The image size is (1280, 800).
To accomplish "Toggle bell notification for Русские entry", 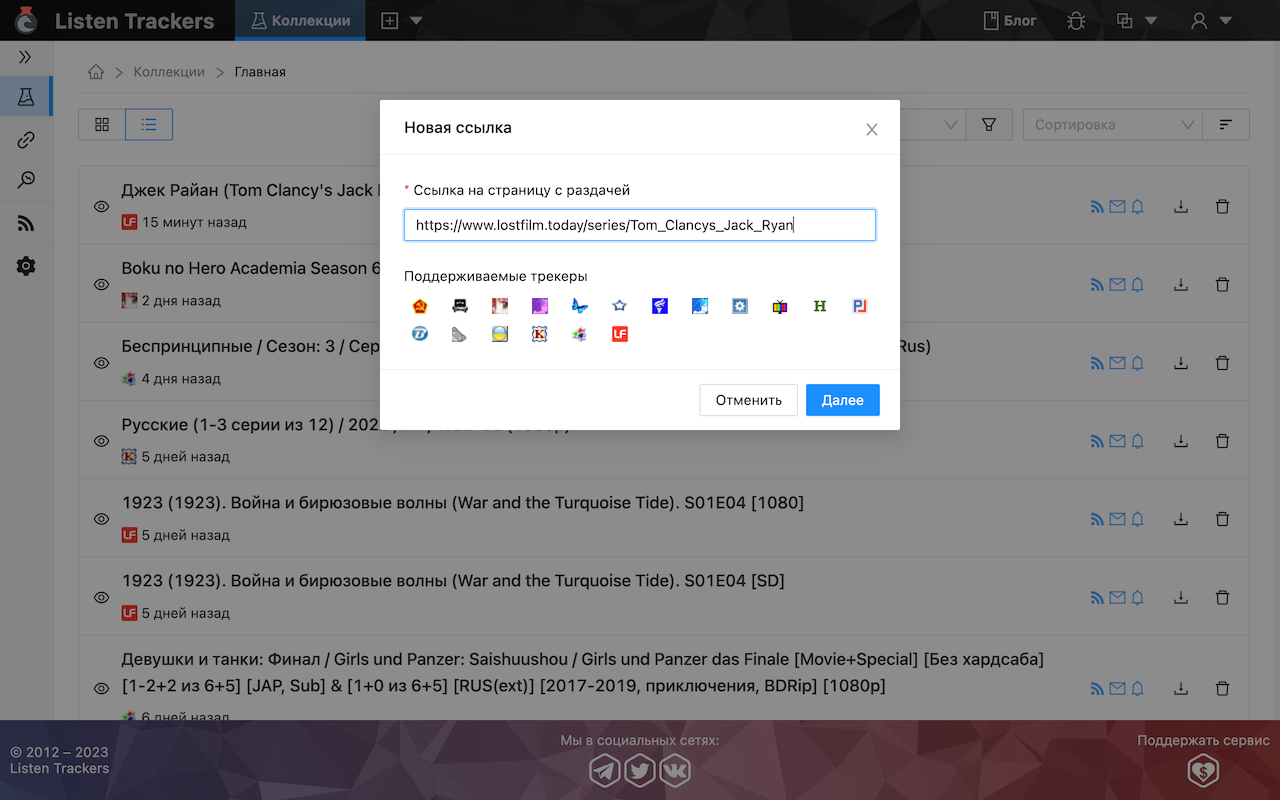I will point(1137,441).
